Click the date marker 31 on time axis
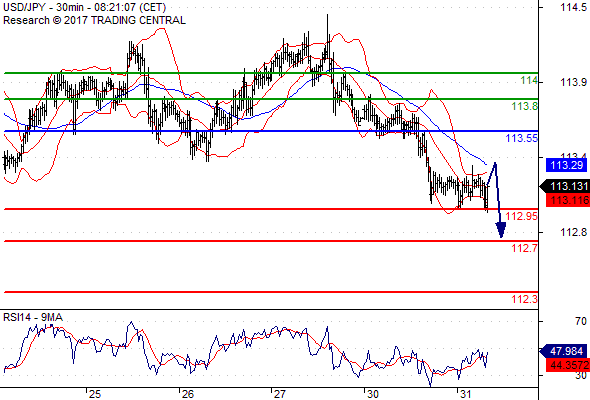 [465, 394]
